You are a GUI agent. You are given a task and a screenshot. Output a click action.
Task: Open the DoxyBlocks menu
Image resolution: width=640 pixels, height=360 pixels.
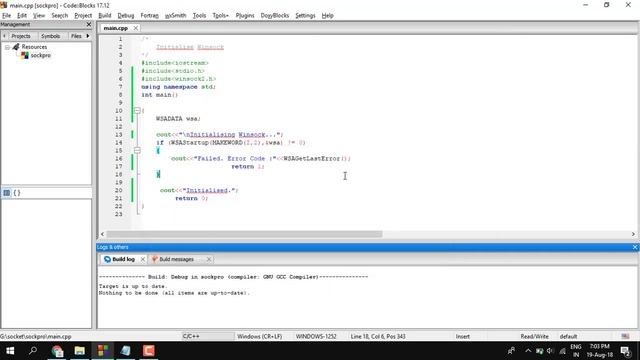[x=275, y=16]
